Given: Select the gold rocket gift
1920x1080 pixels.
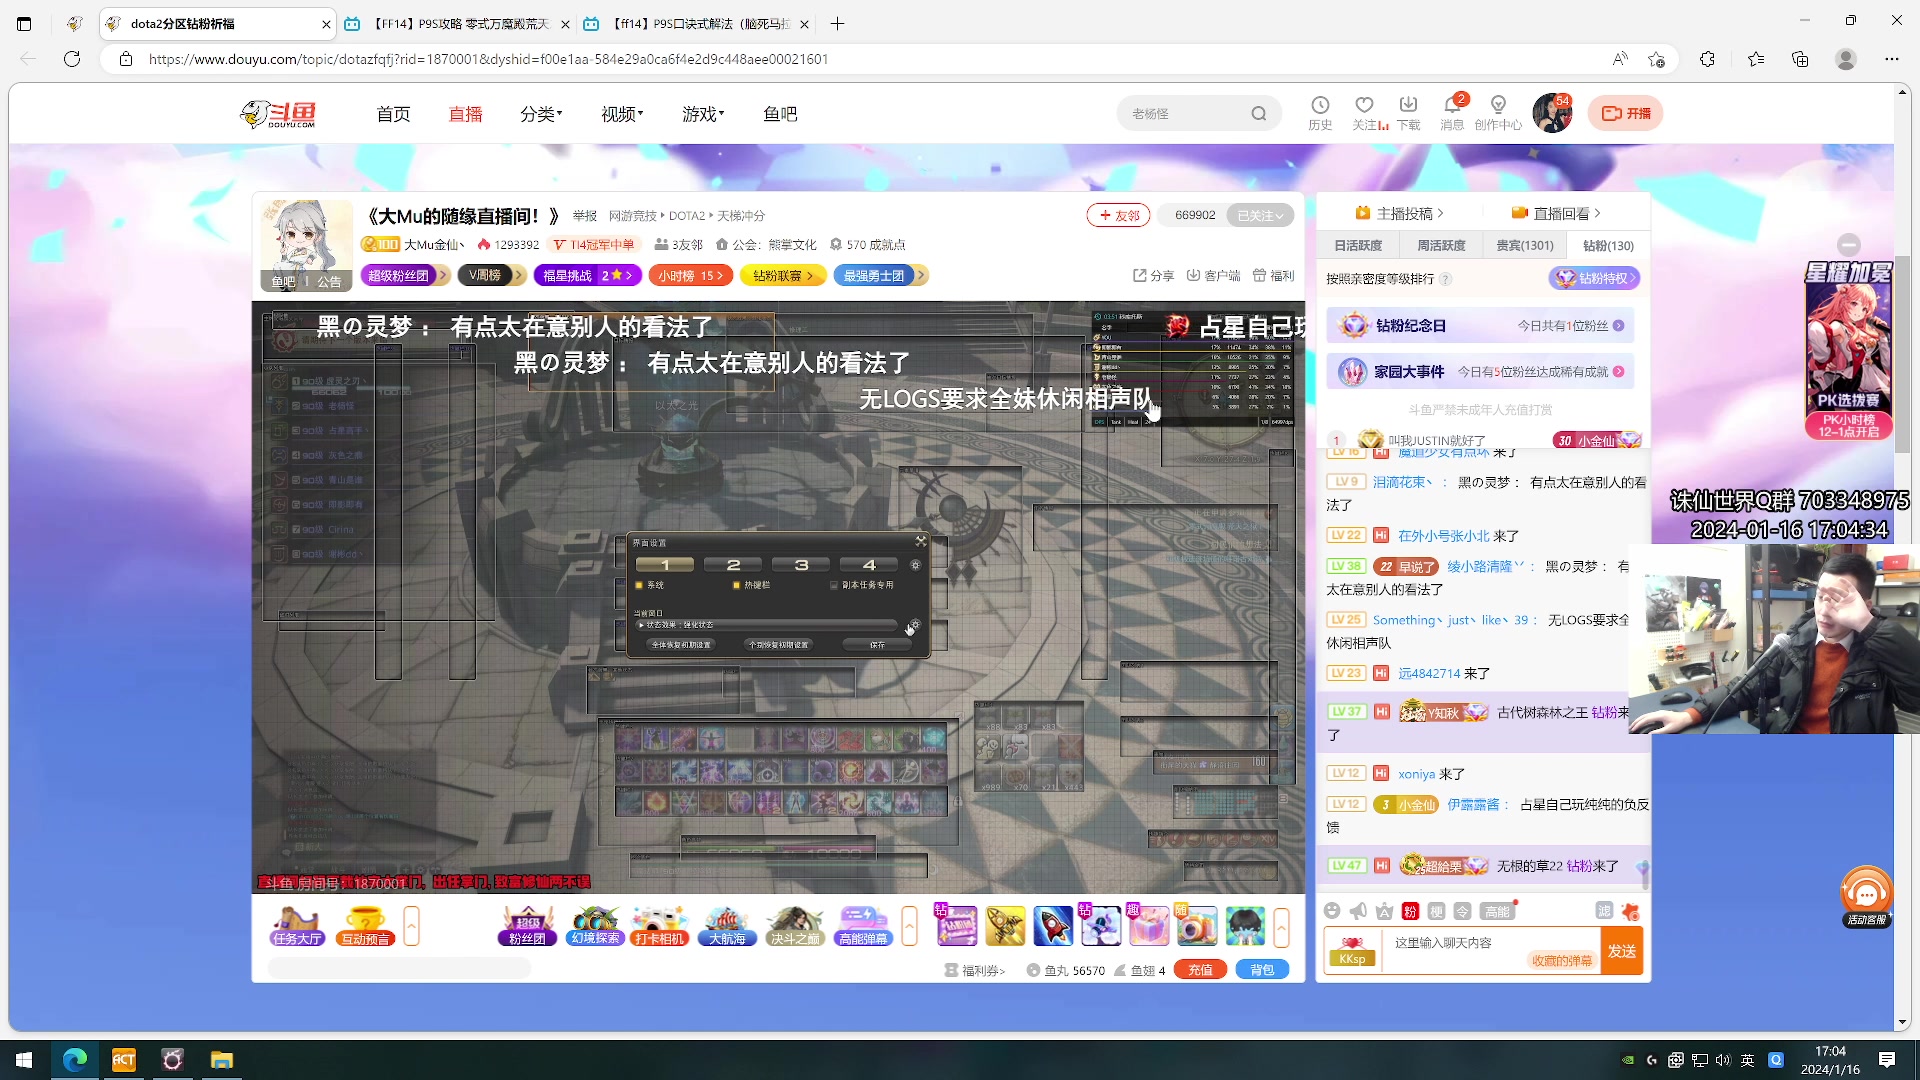Looking at the screenshot, I should [x=1005, y=926].
